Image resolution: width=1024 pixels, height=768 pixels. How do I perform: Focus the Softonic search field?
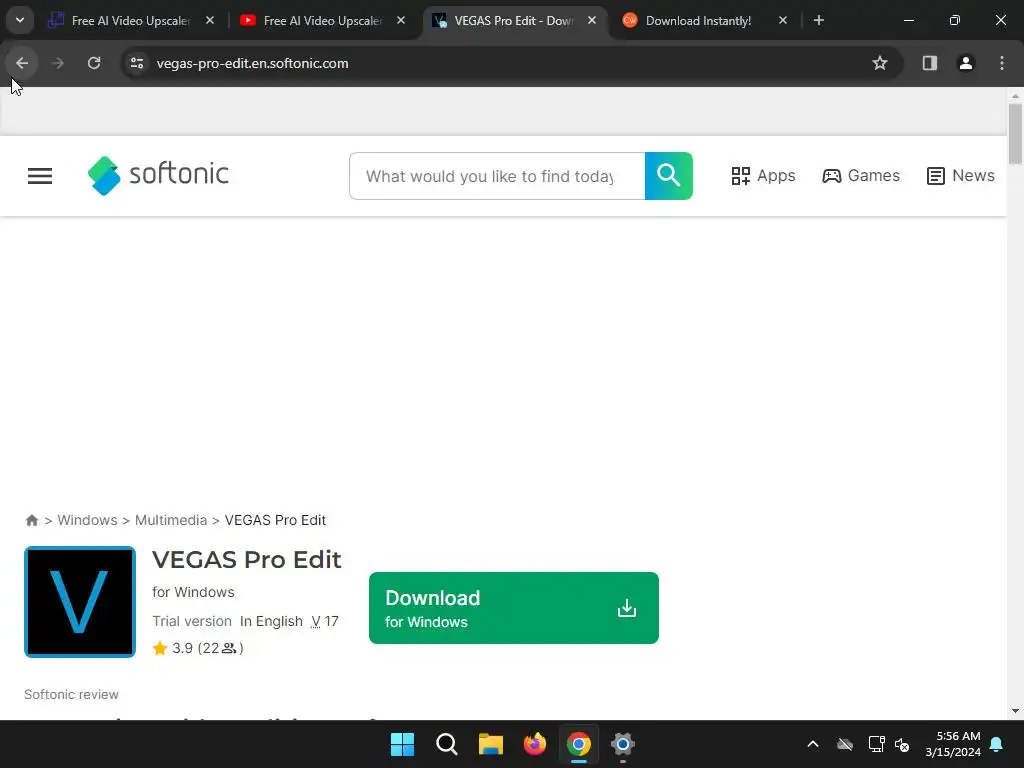click(497, 176)
